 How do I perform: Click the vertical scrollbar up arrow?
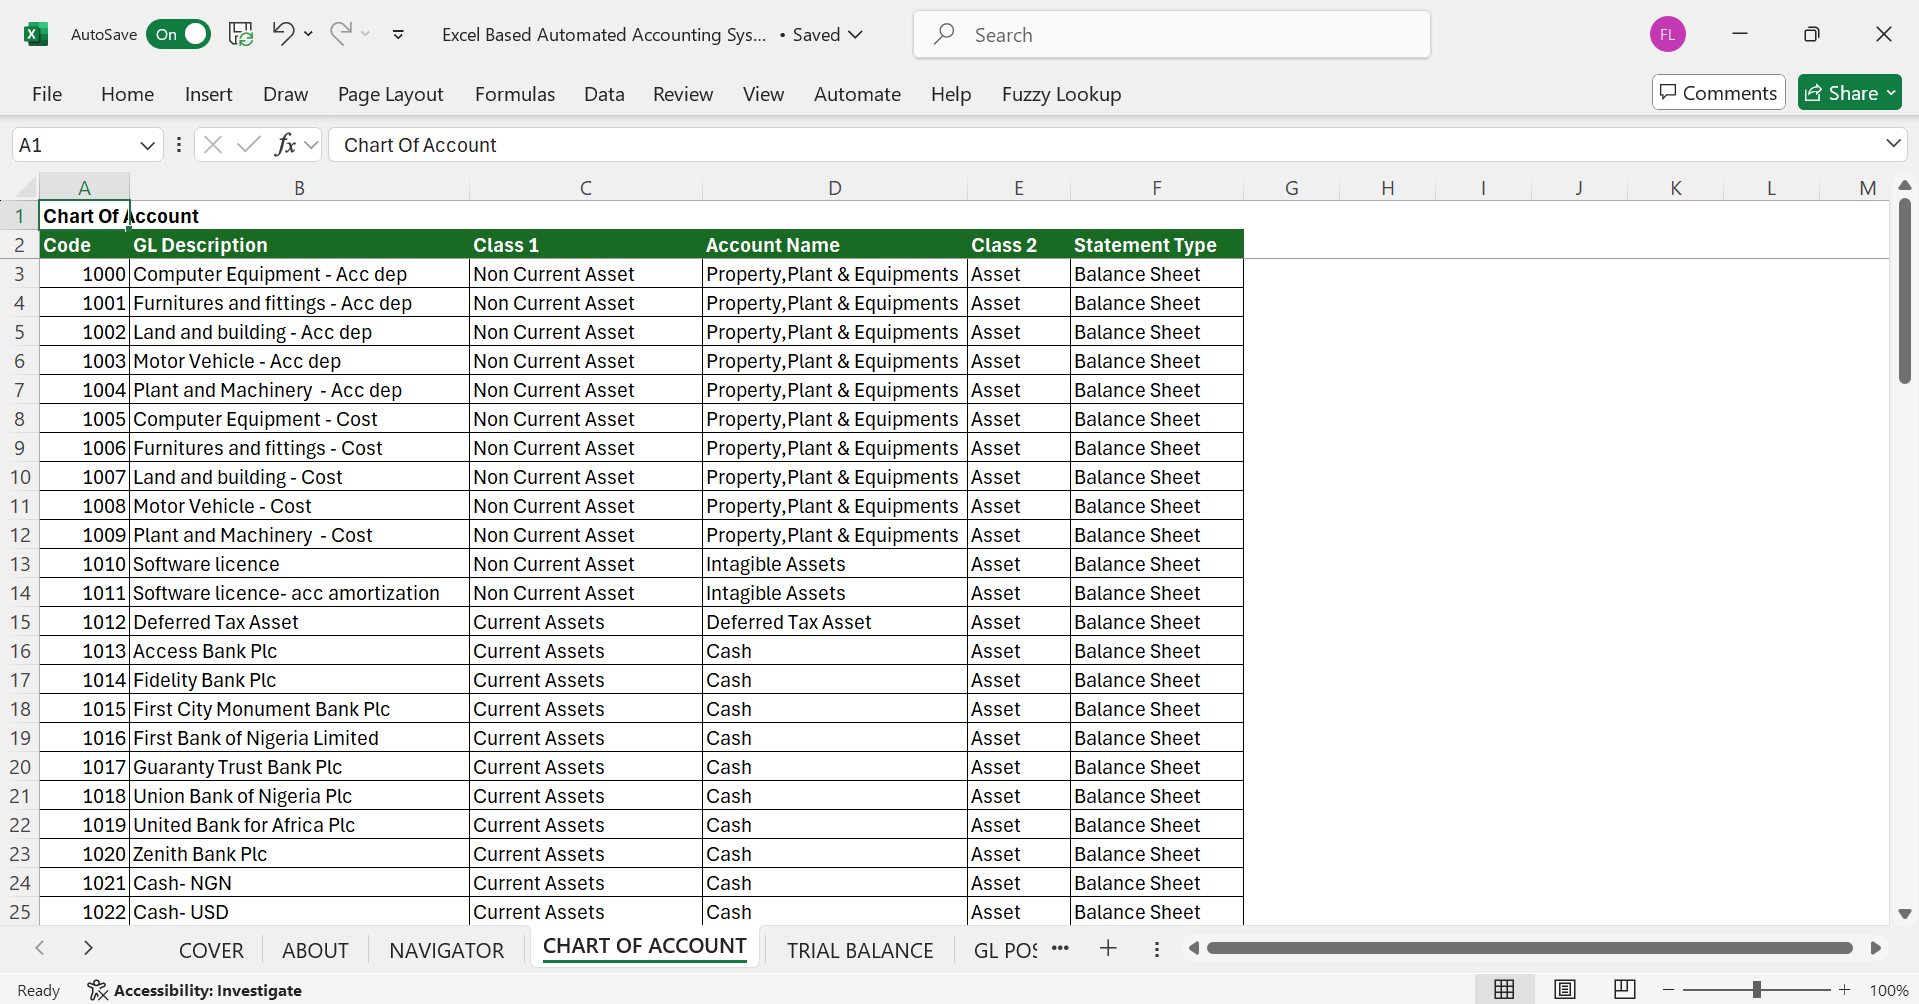[x=1904, y=185]
